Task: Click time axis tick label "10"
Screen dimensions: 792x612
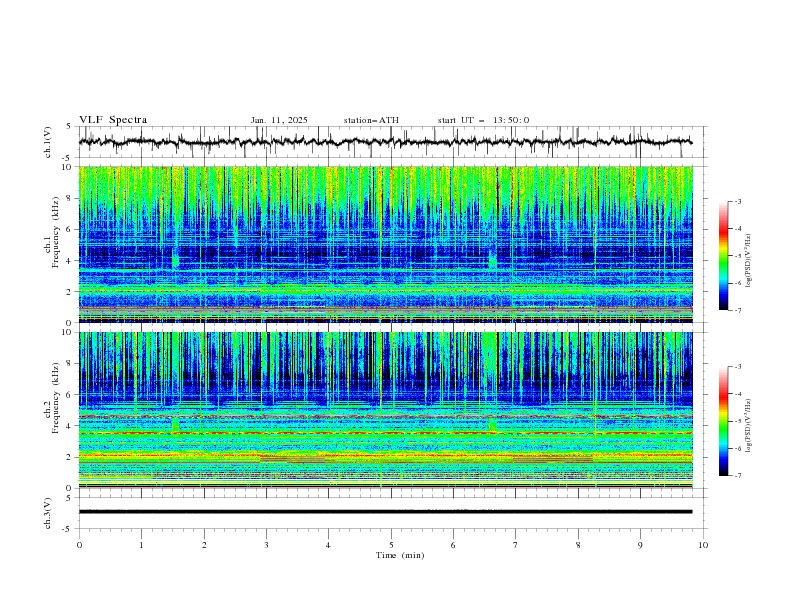Action: [x=703, y=545]
